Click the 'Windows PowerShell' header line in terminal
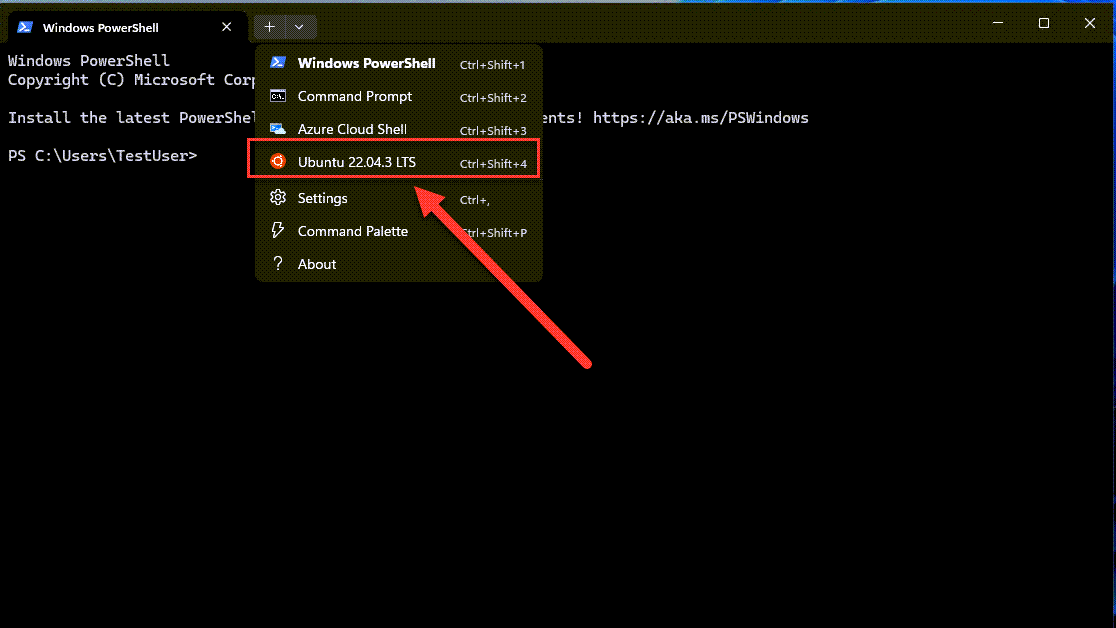This screenshot has height=628, width=1116. click(x=89, y=61)
